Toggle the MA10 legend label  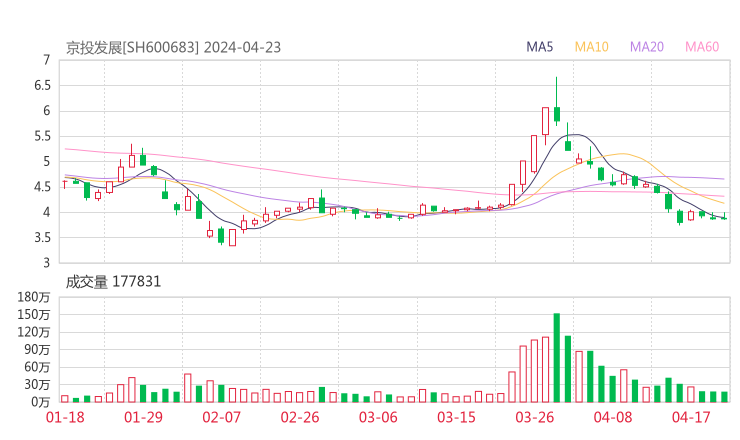click(591, 47)
